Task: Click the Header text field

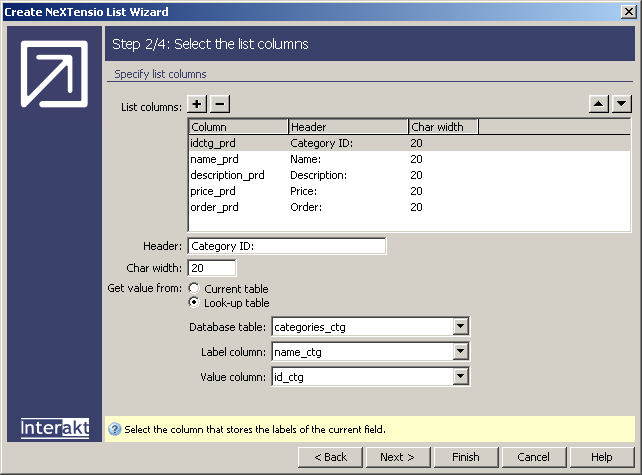Action: [286, 246]
